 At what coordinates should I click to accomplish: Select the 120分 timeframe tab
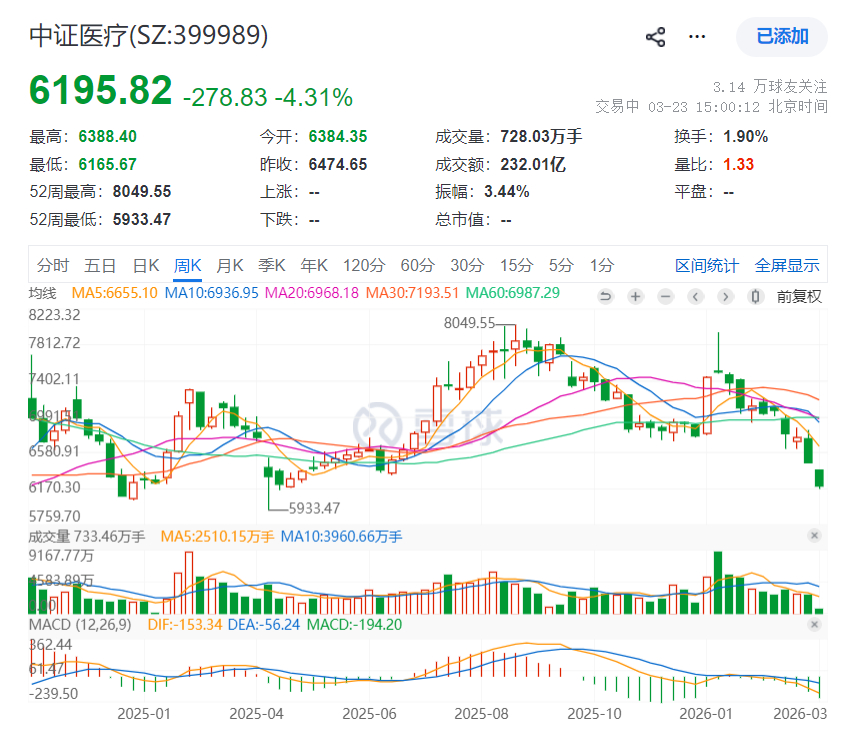364,265
